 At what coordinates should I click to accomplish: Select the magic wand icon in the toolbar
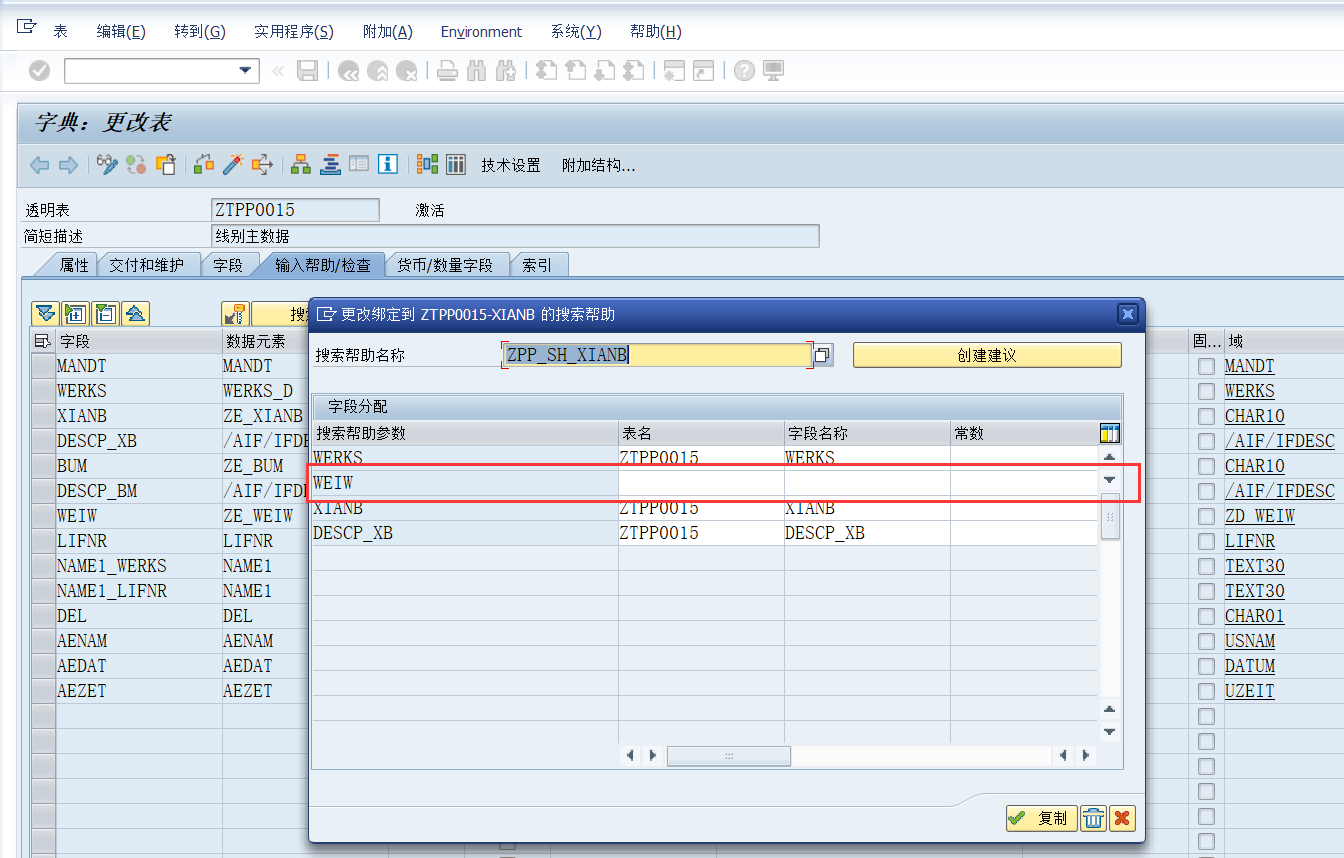[233, 164]
